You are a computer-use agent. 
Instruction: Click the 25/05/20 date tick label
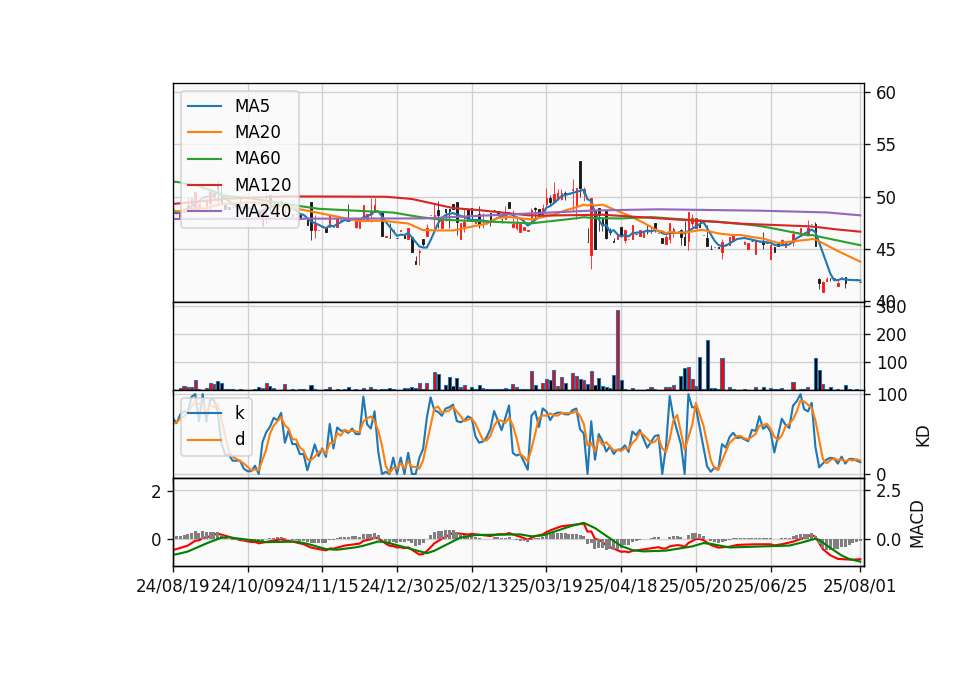point(696,587)
